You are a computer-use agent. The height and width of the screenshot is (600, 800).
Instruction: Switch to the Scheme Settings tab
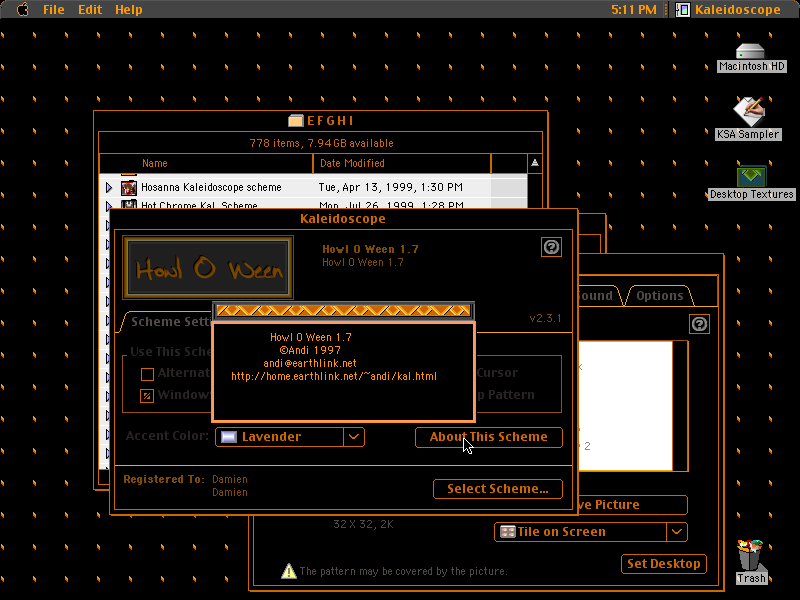(171, 321)
